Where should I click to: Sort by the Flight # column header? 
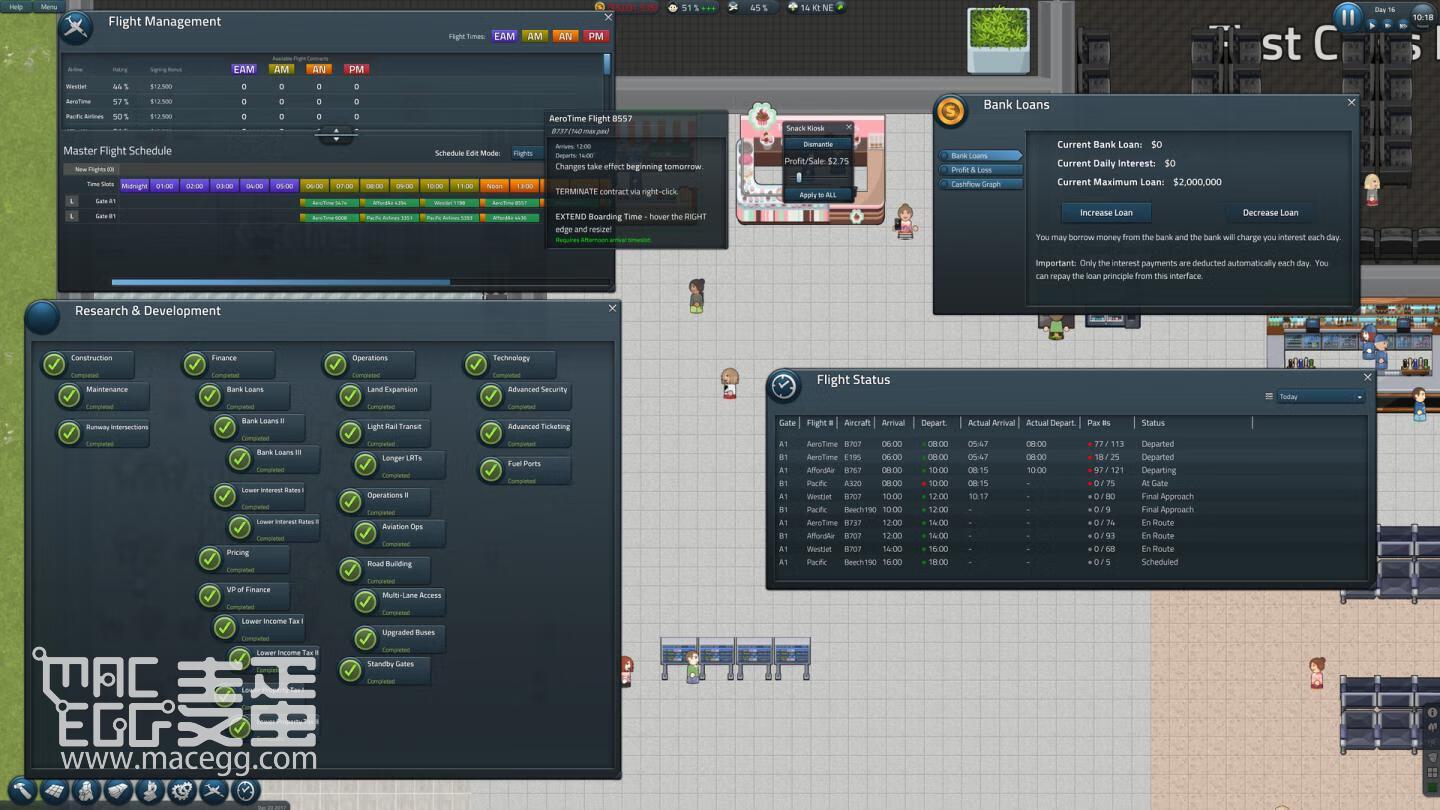click(819, 423)
